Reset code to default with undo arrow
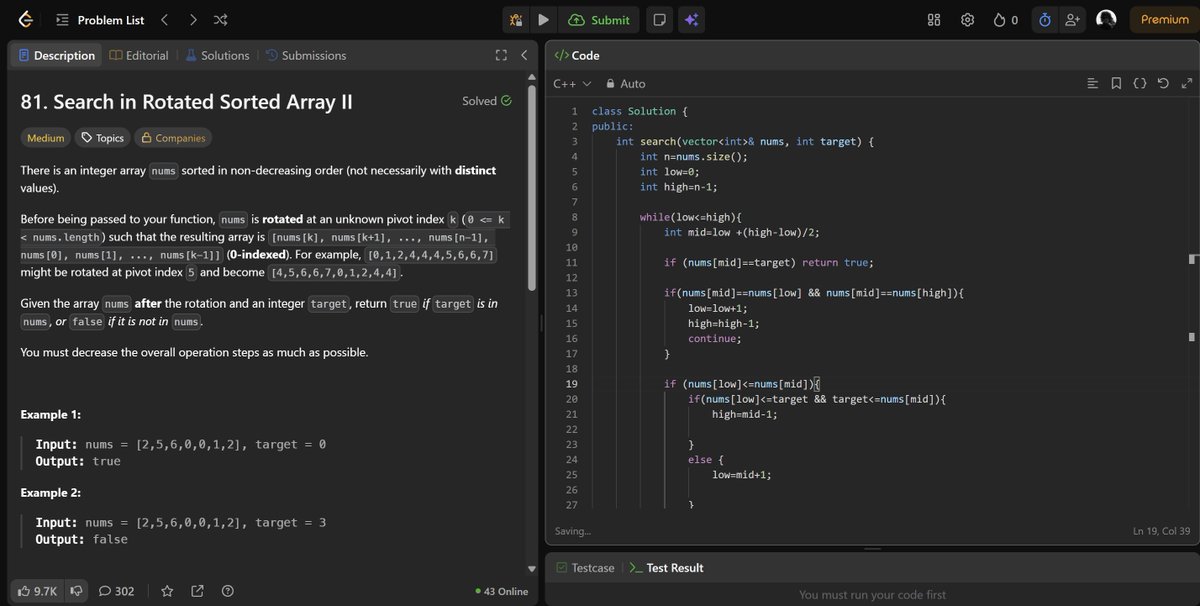 (1163, 83)
